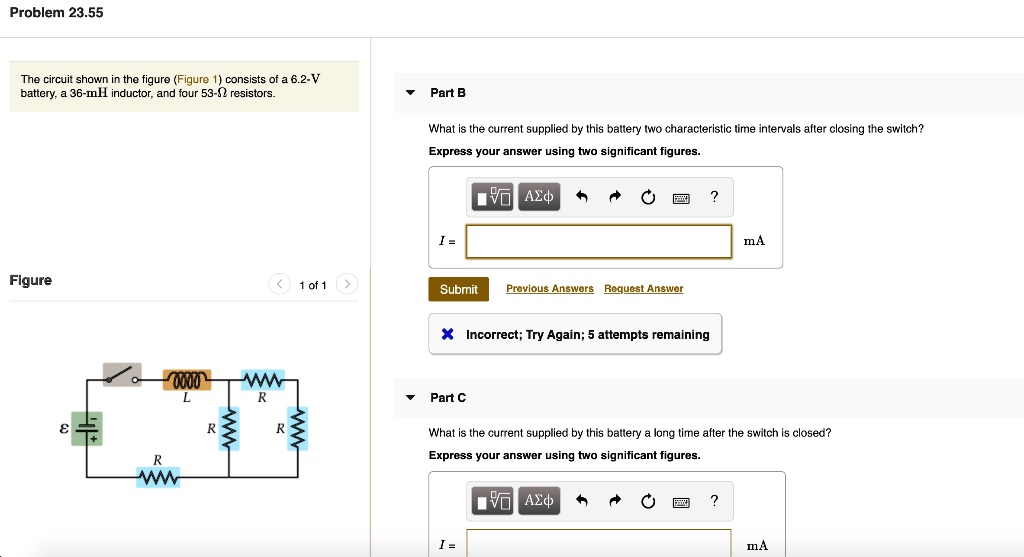The image size is (1024, 557).
Task: Open math template tool in Part C toolbar
Action: [x=492, y=501]
